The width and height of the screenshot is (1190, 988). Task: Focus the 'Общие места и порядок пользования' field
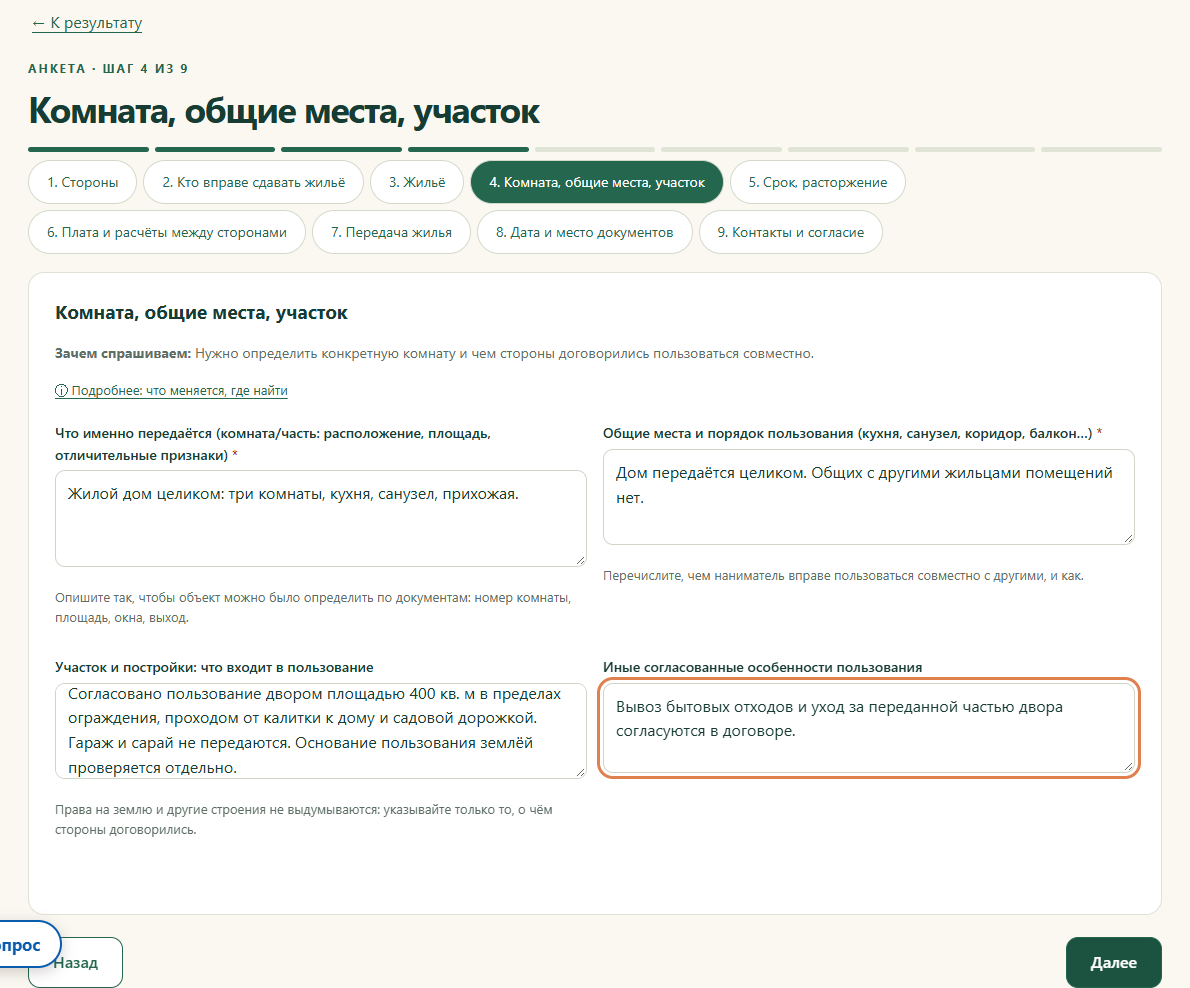click(868, 497)
